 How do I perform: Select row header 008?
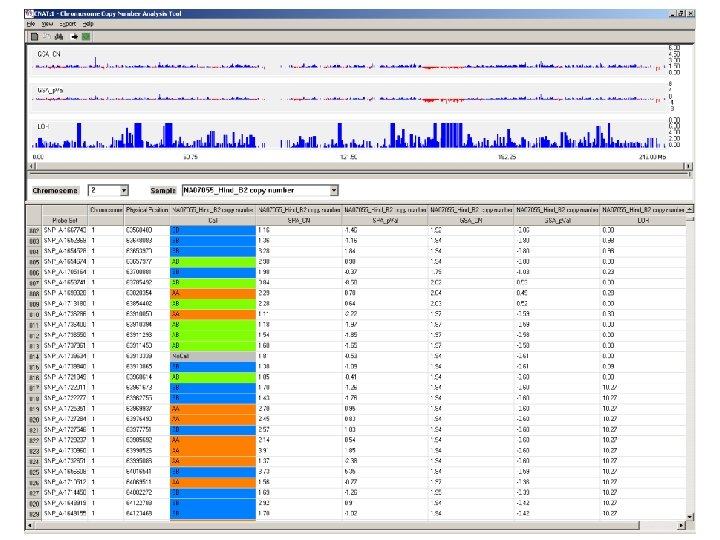[x=34, y=293]
